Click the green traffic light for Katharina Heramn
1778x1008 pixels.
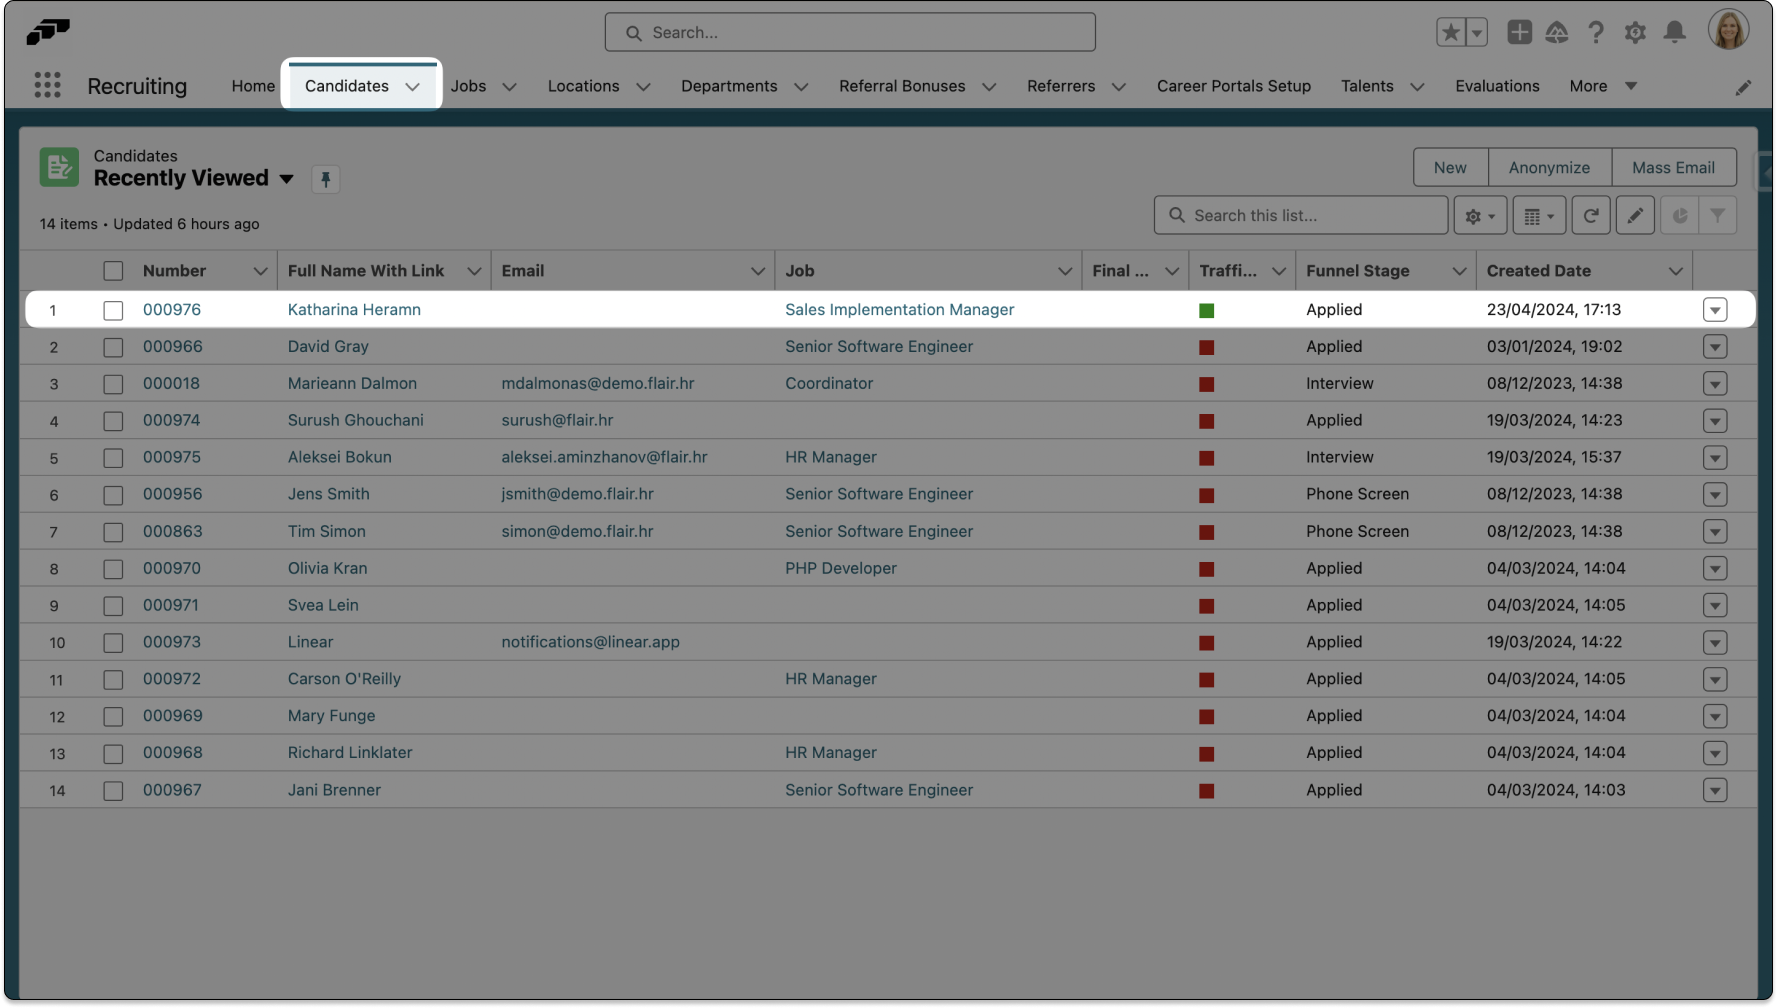click(1206, 311)
